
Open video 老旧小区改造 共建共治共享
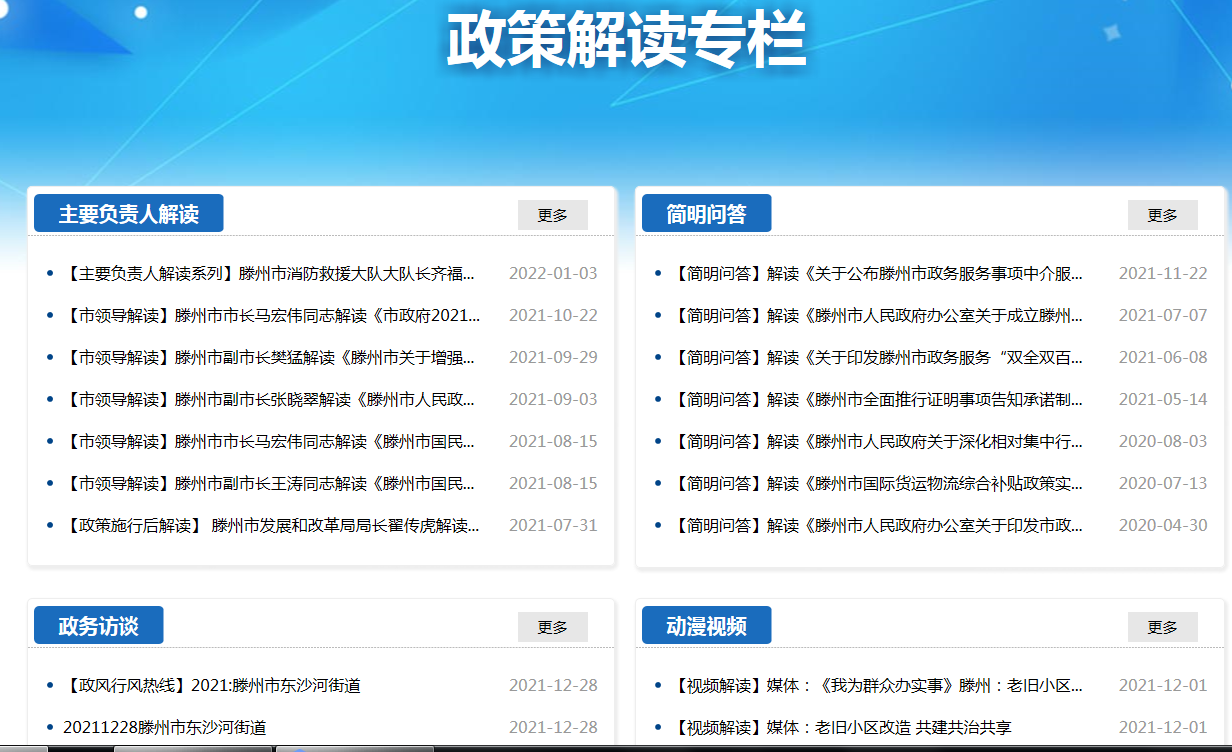pos(842,727)
